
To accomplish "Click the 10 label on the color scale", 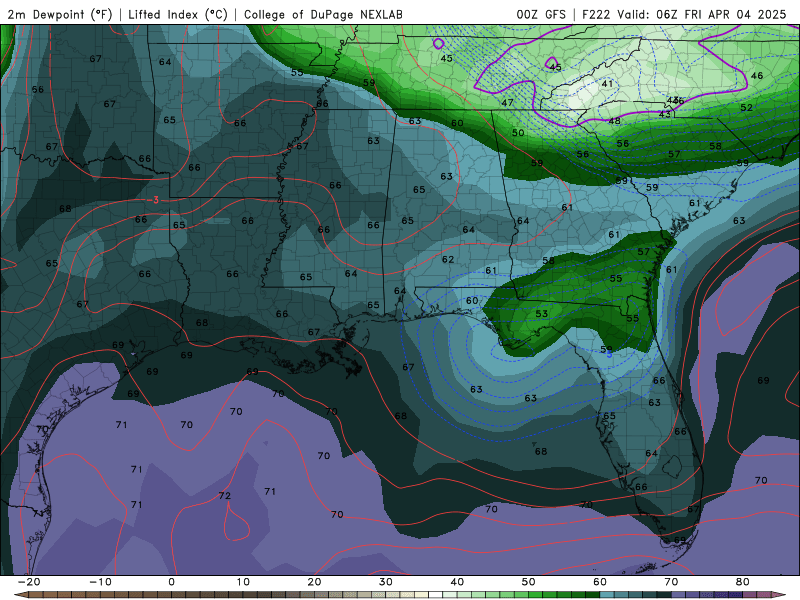I will (243, 582).
